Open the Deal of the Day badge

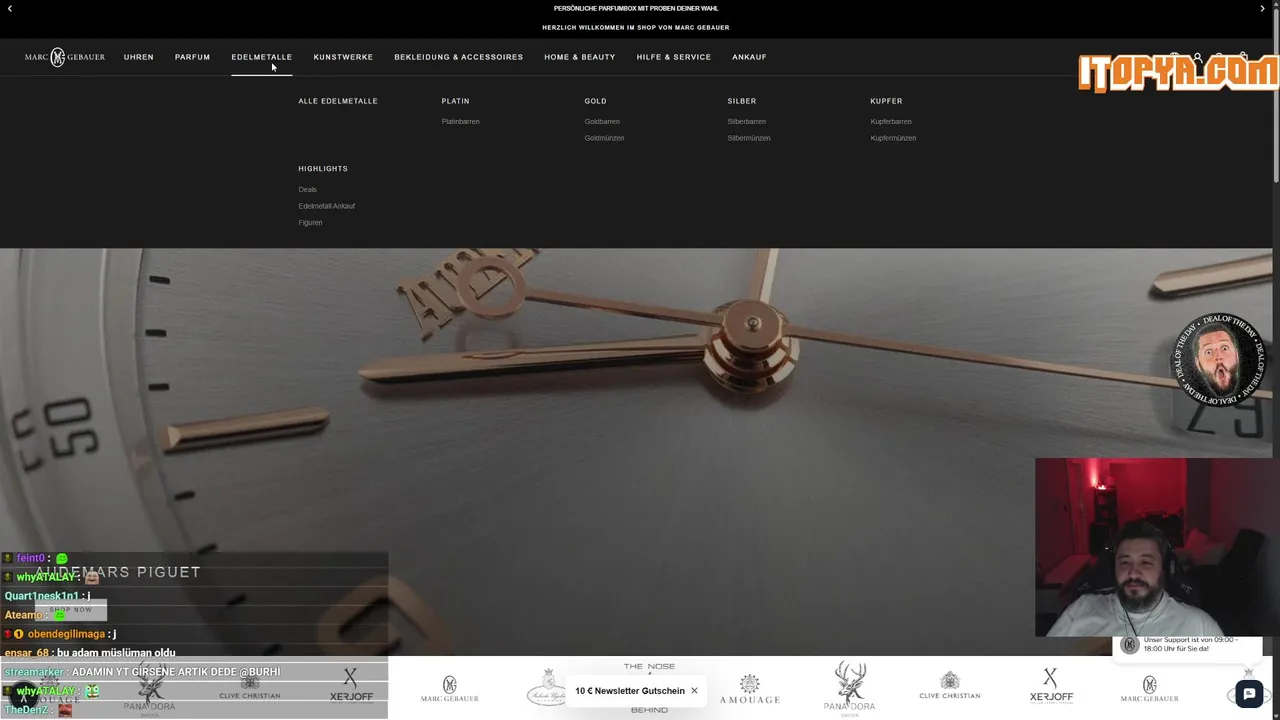(1220, 361)
